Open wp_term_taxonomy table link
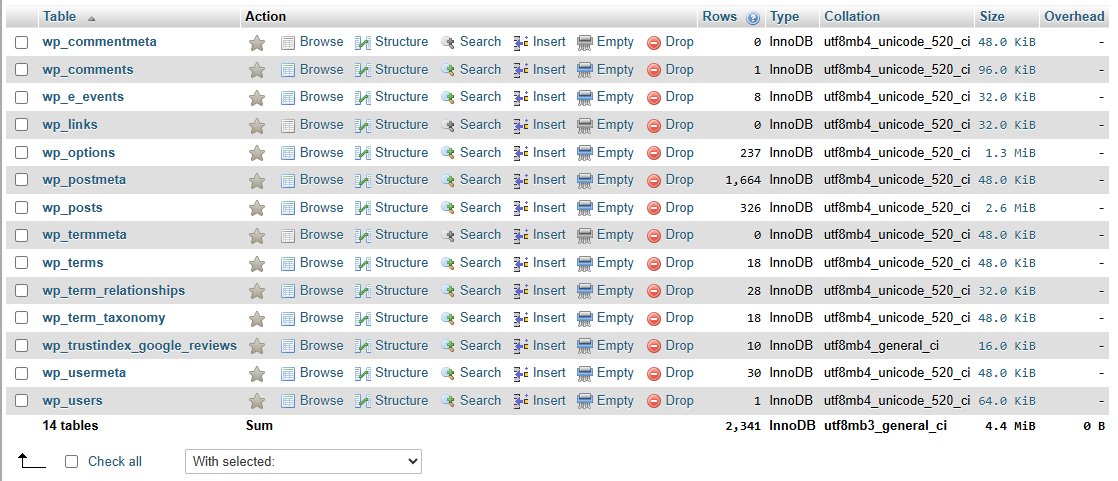The image size is (1118, 481). pyautogui.click(x=104, y=318)
